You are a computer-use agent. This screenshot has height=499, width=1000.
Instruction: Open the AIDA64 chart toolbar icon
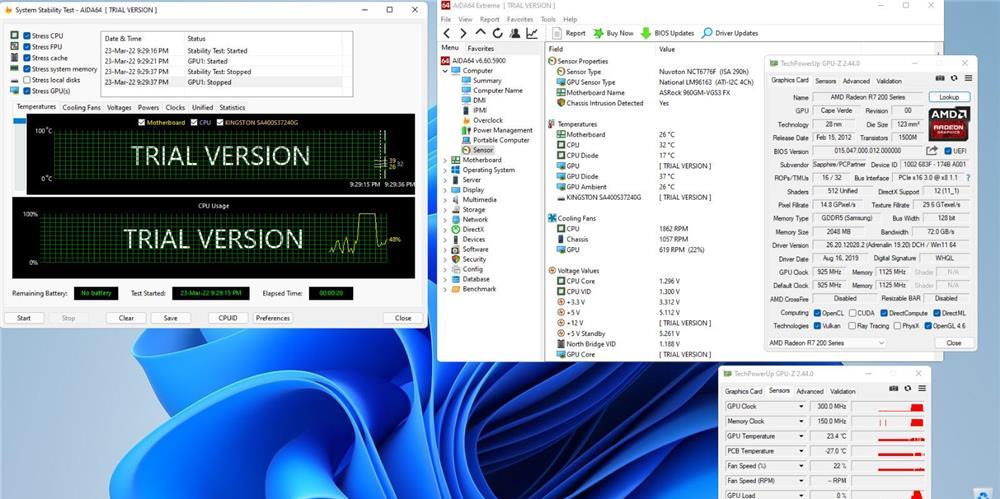click(531, 33)
